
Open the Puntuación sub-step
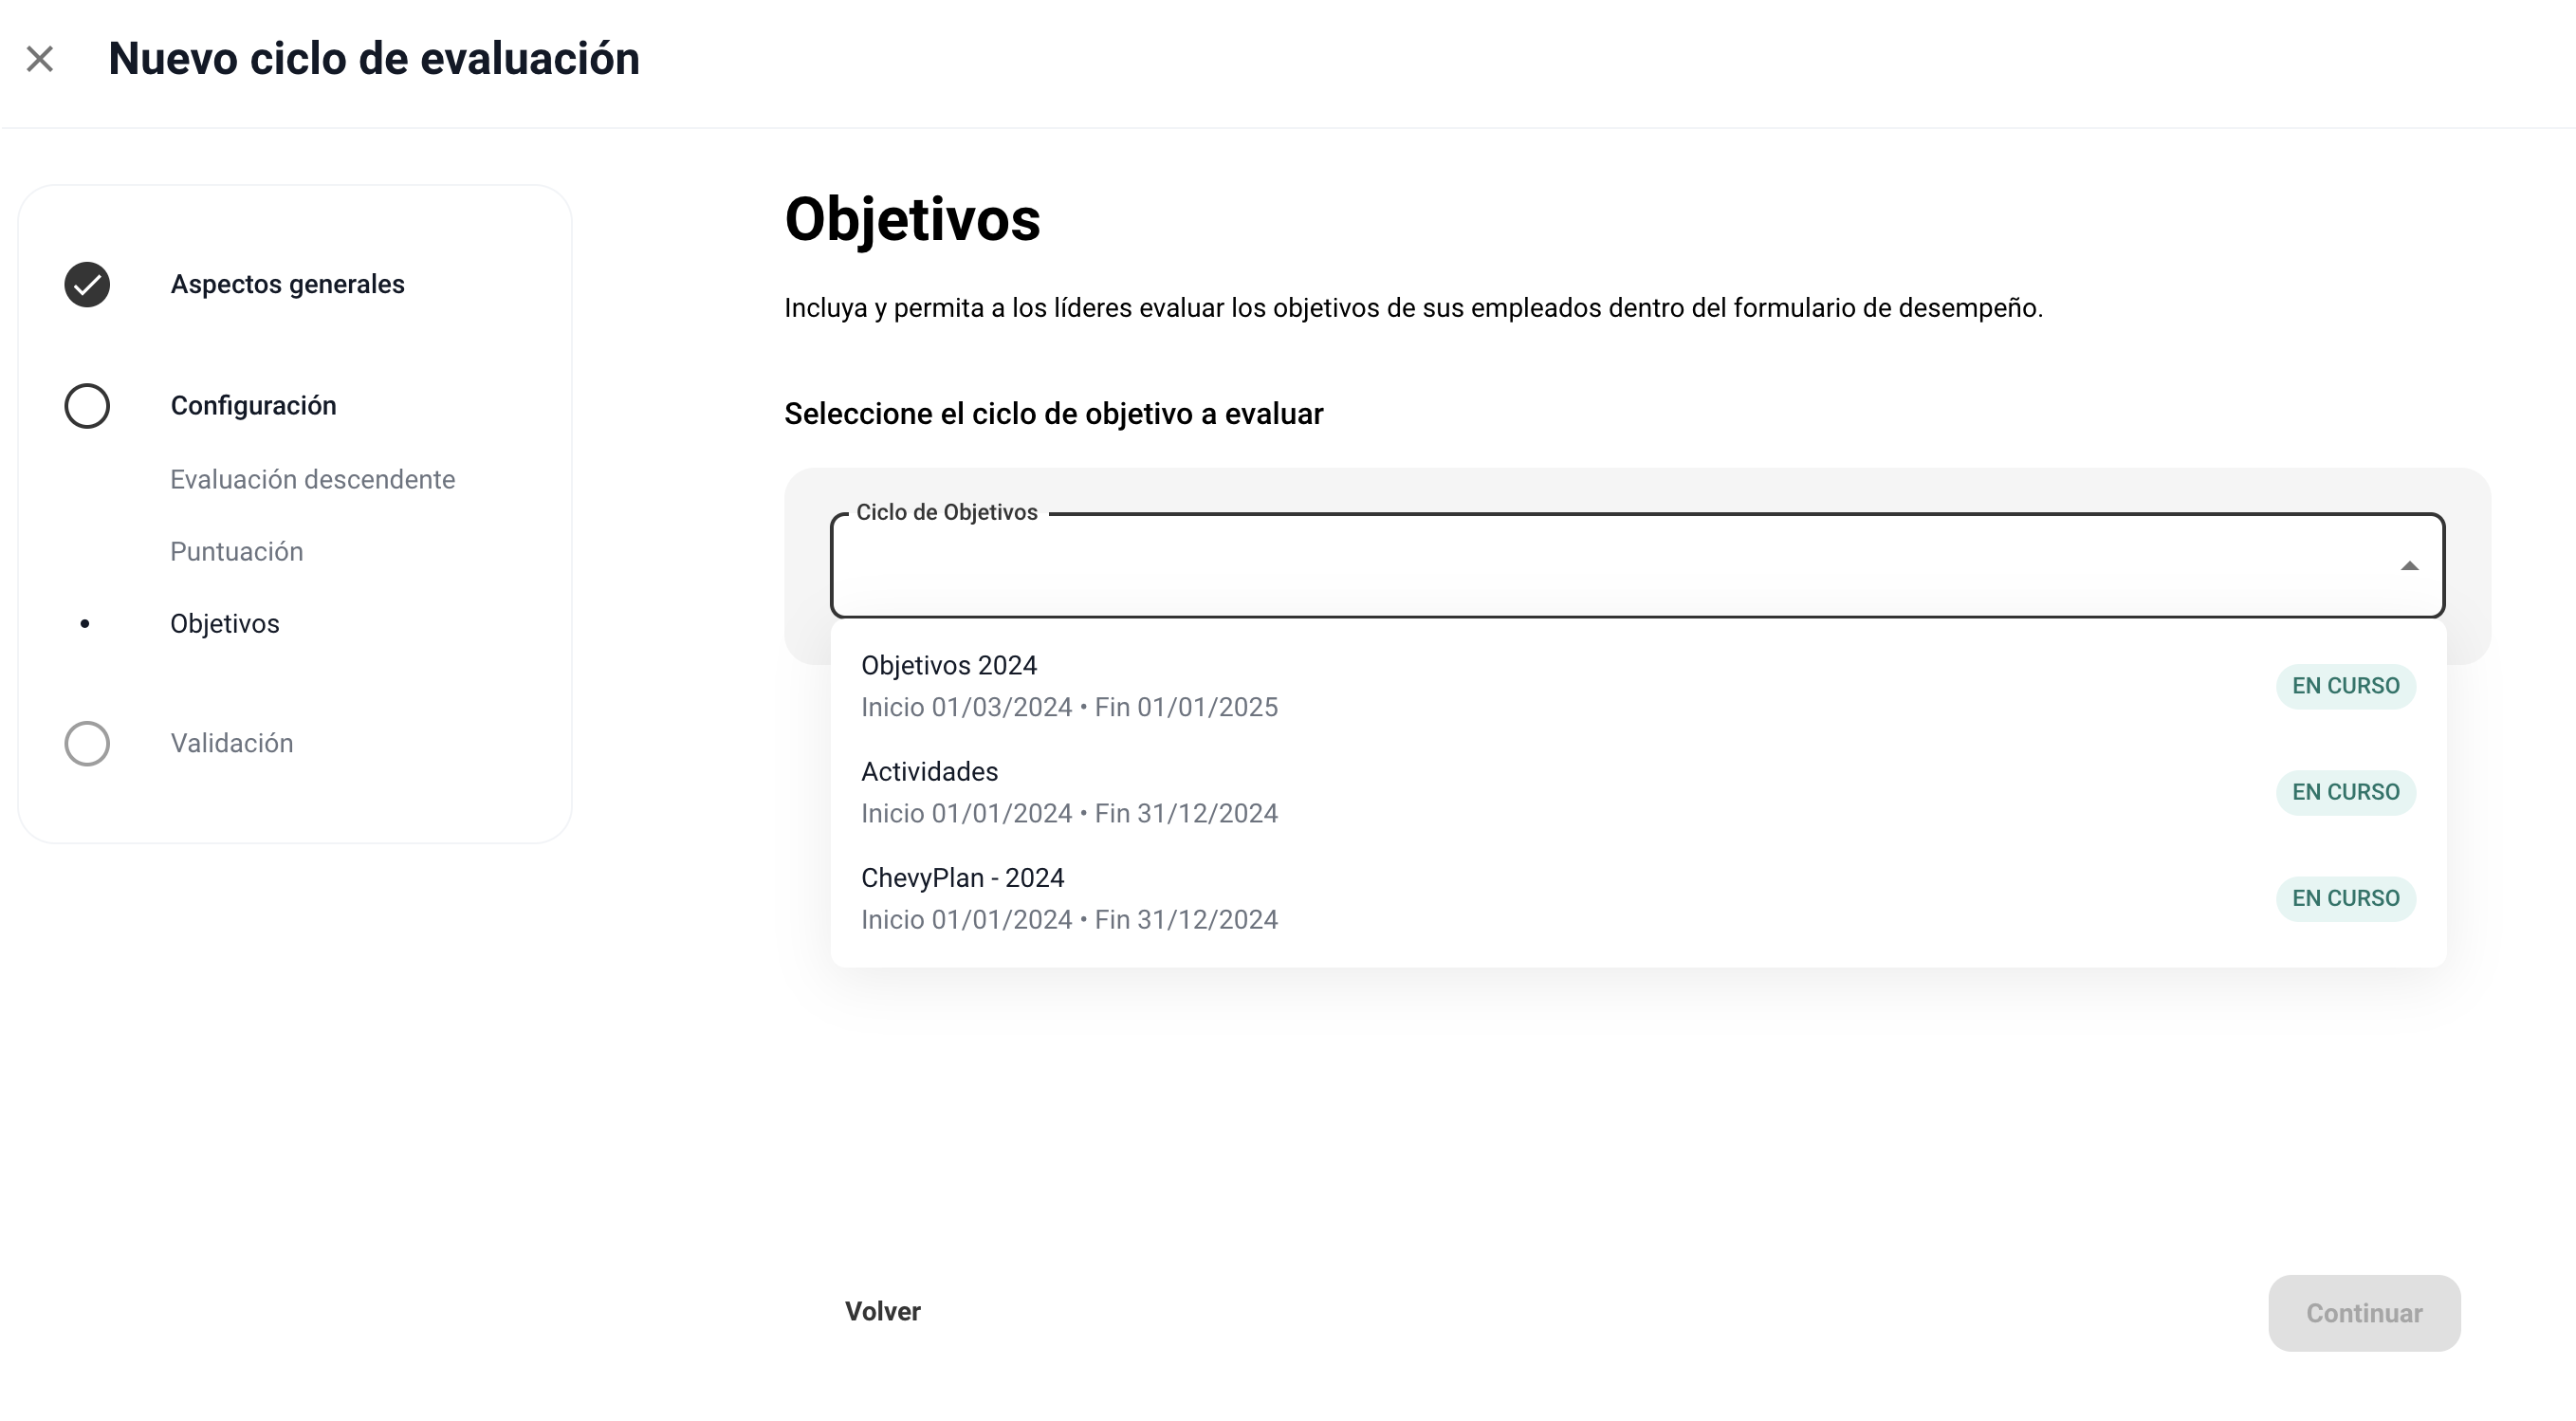(x=236, y=552)
